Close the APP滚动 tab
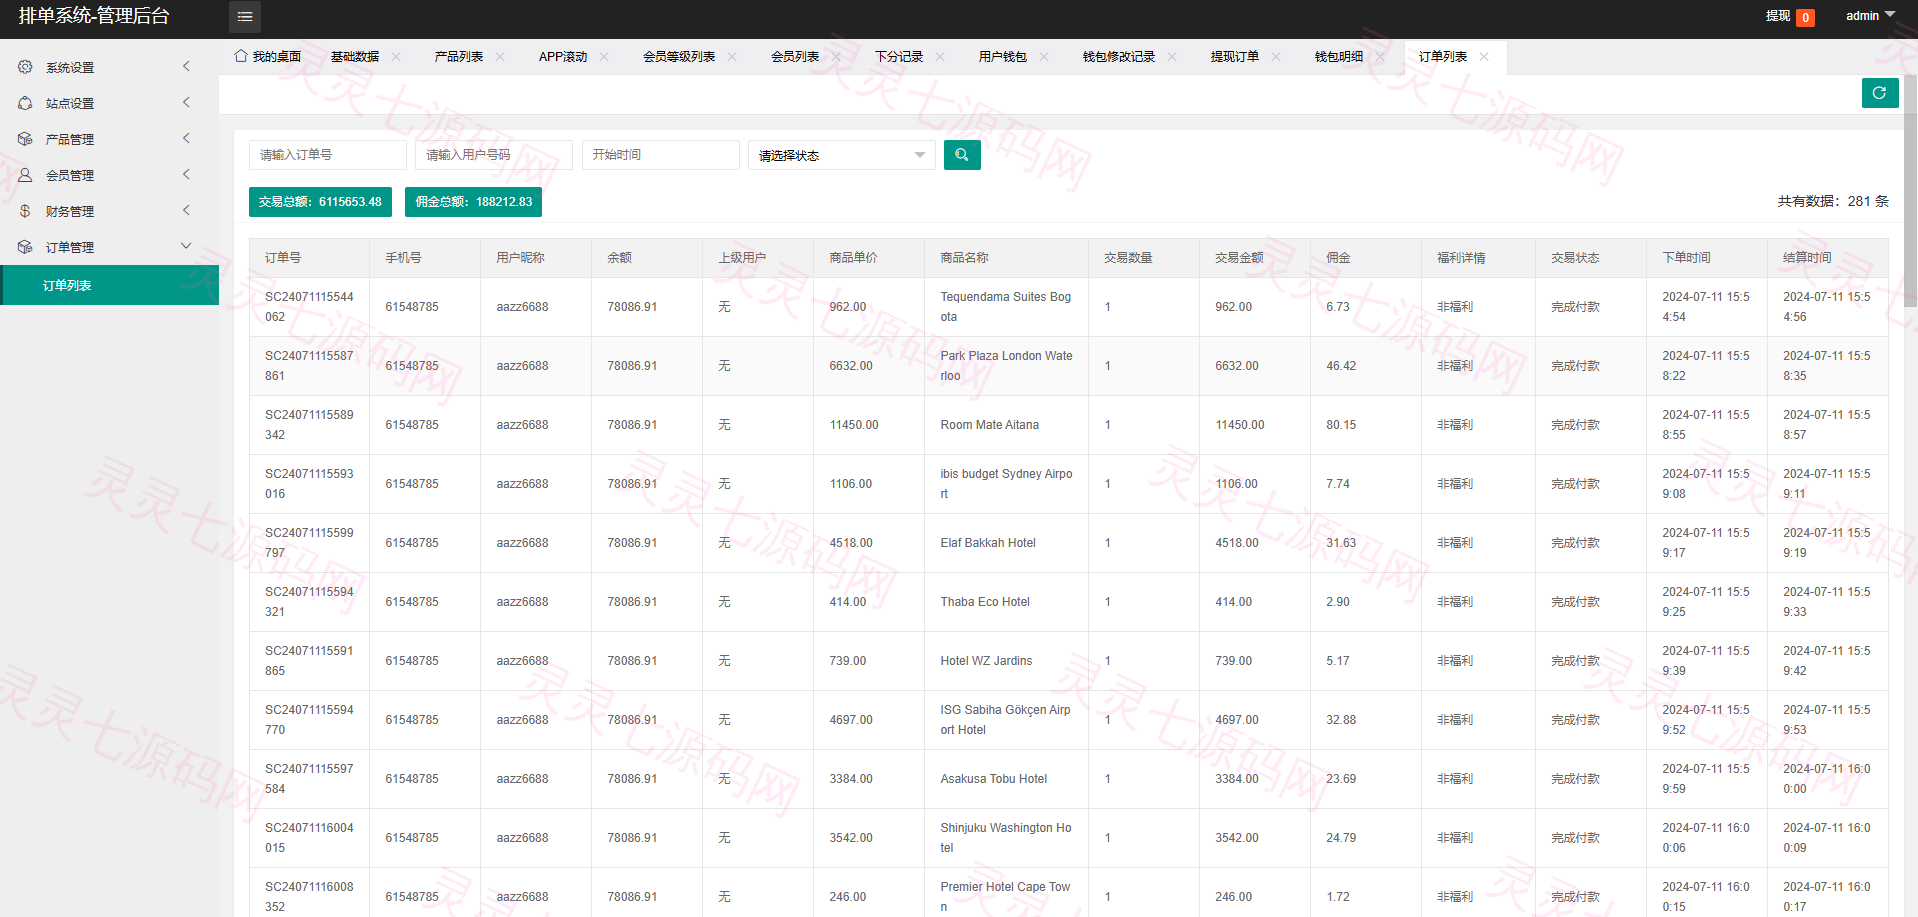Screen dimensions: 1918x917 [x=604, y=57]
